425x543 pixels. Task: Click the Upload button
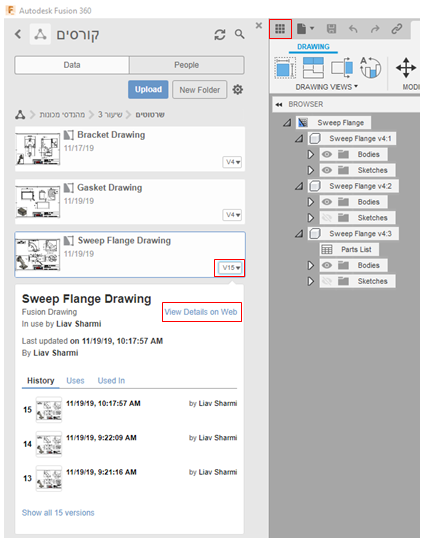click(148, 90)
